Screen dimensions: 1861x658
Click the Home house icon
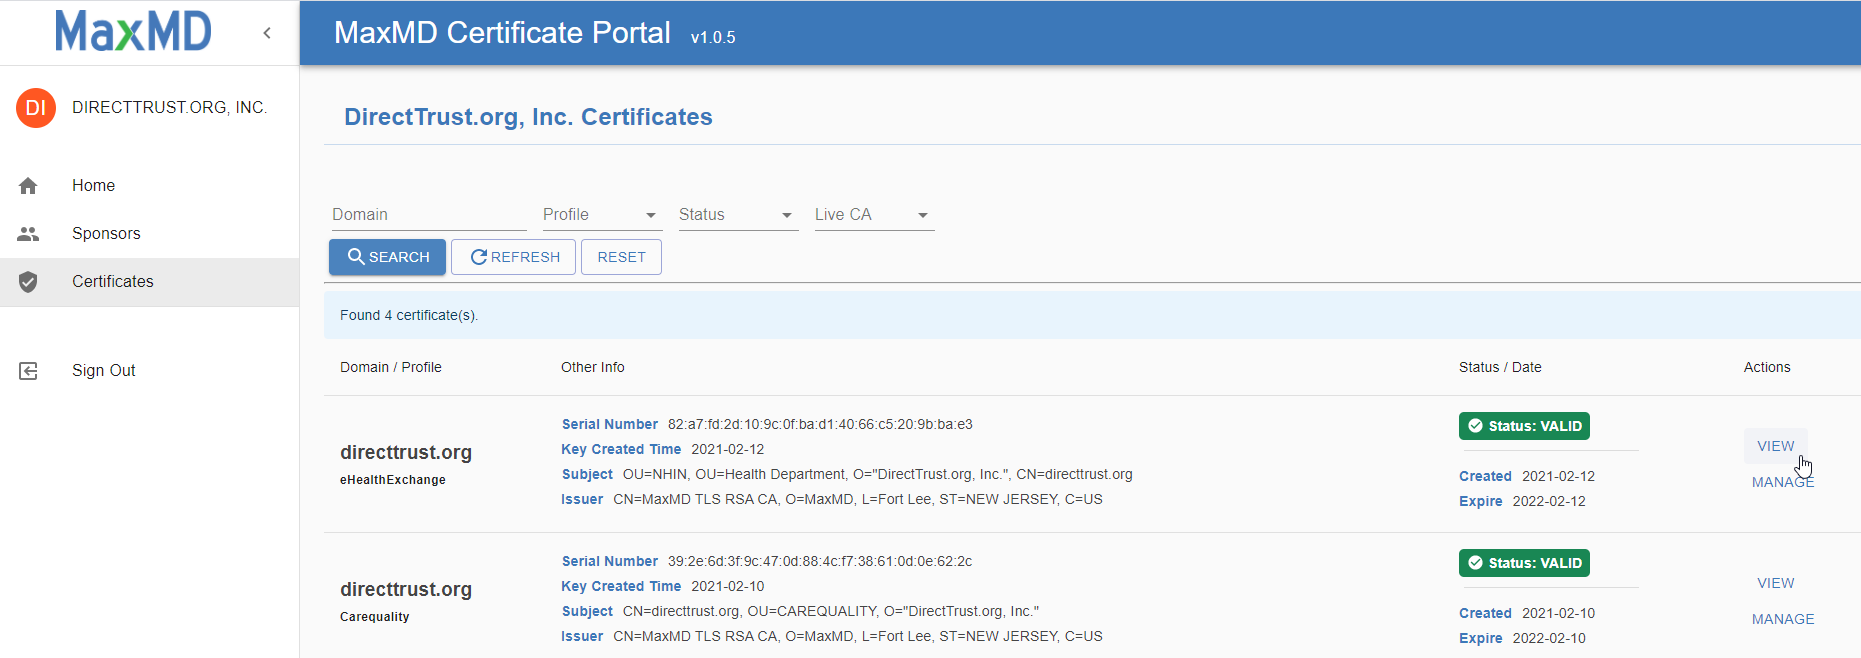pyautogui.click(x=28, y=186)
